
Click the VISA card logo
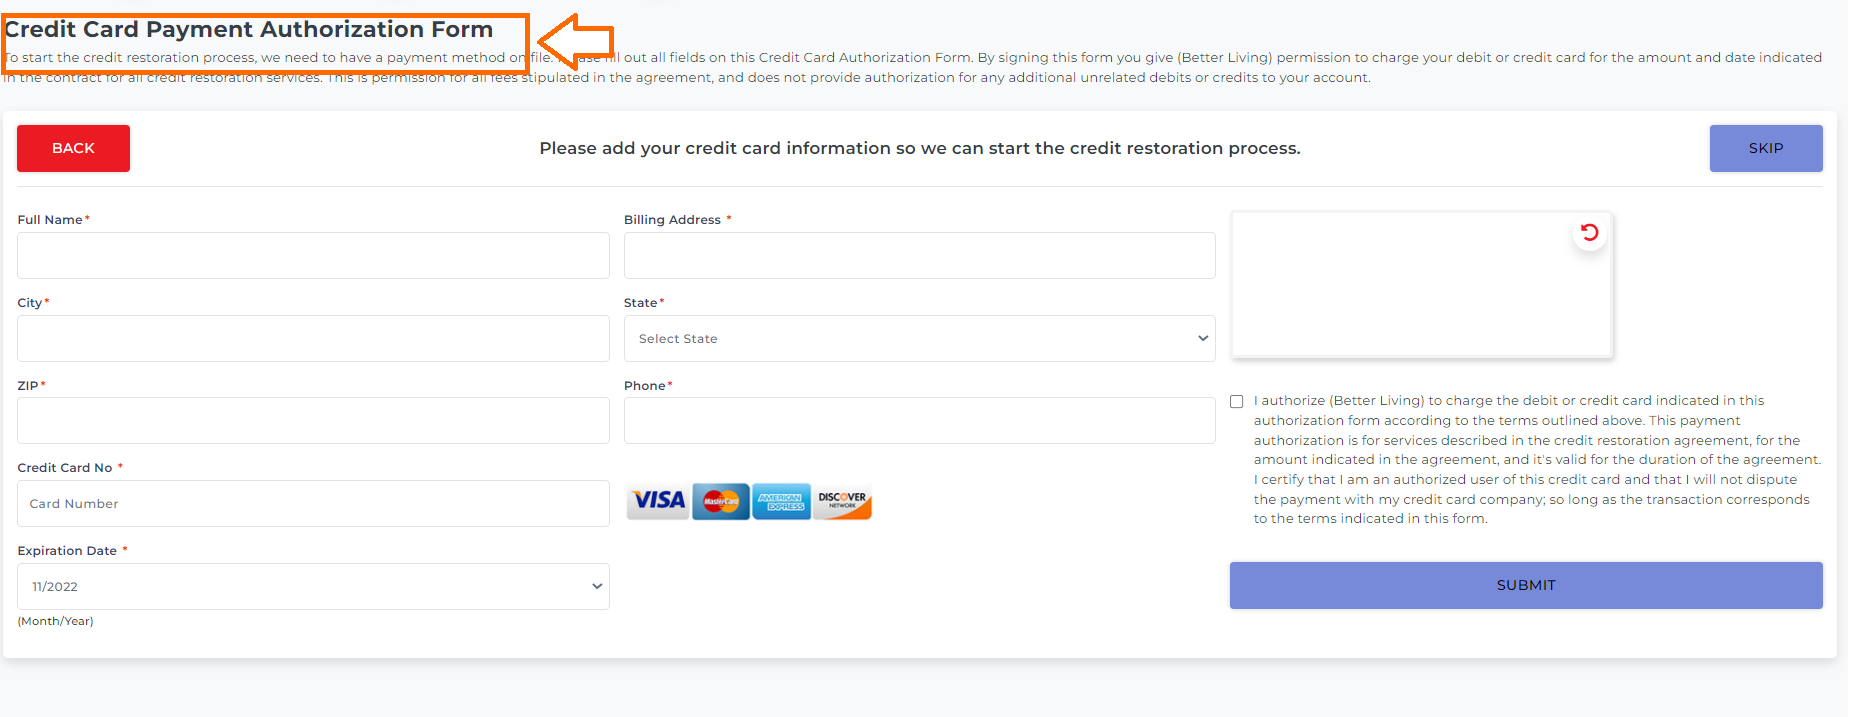pyautogui.click(x=659, y=501)
